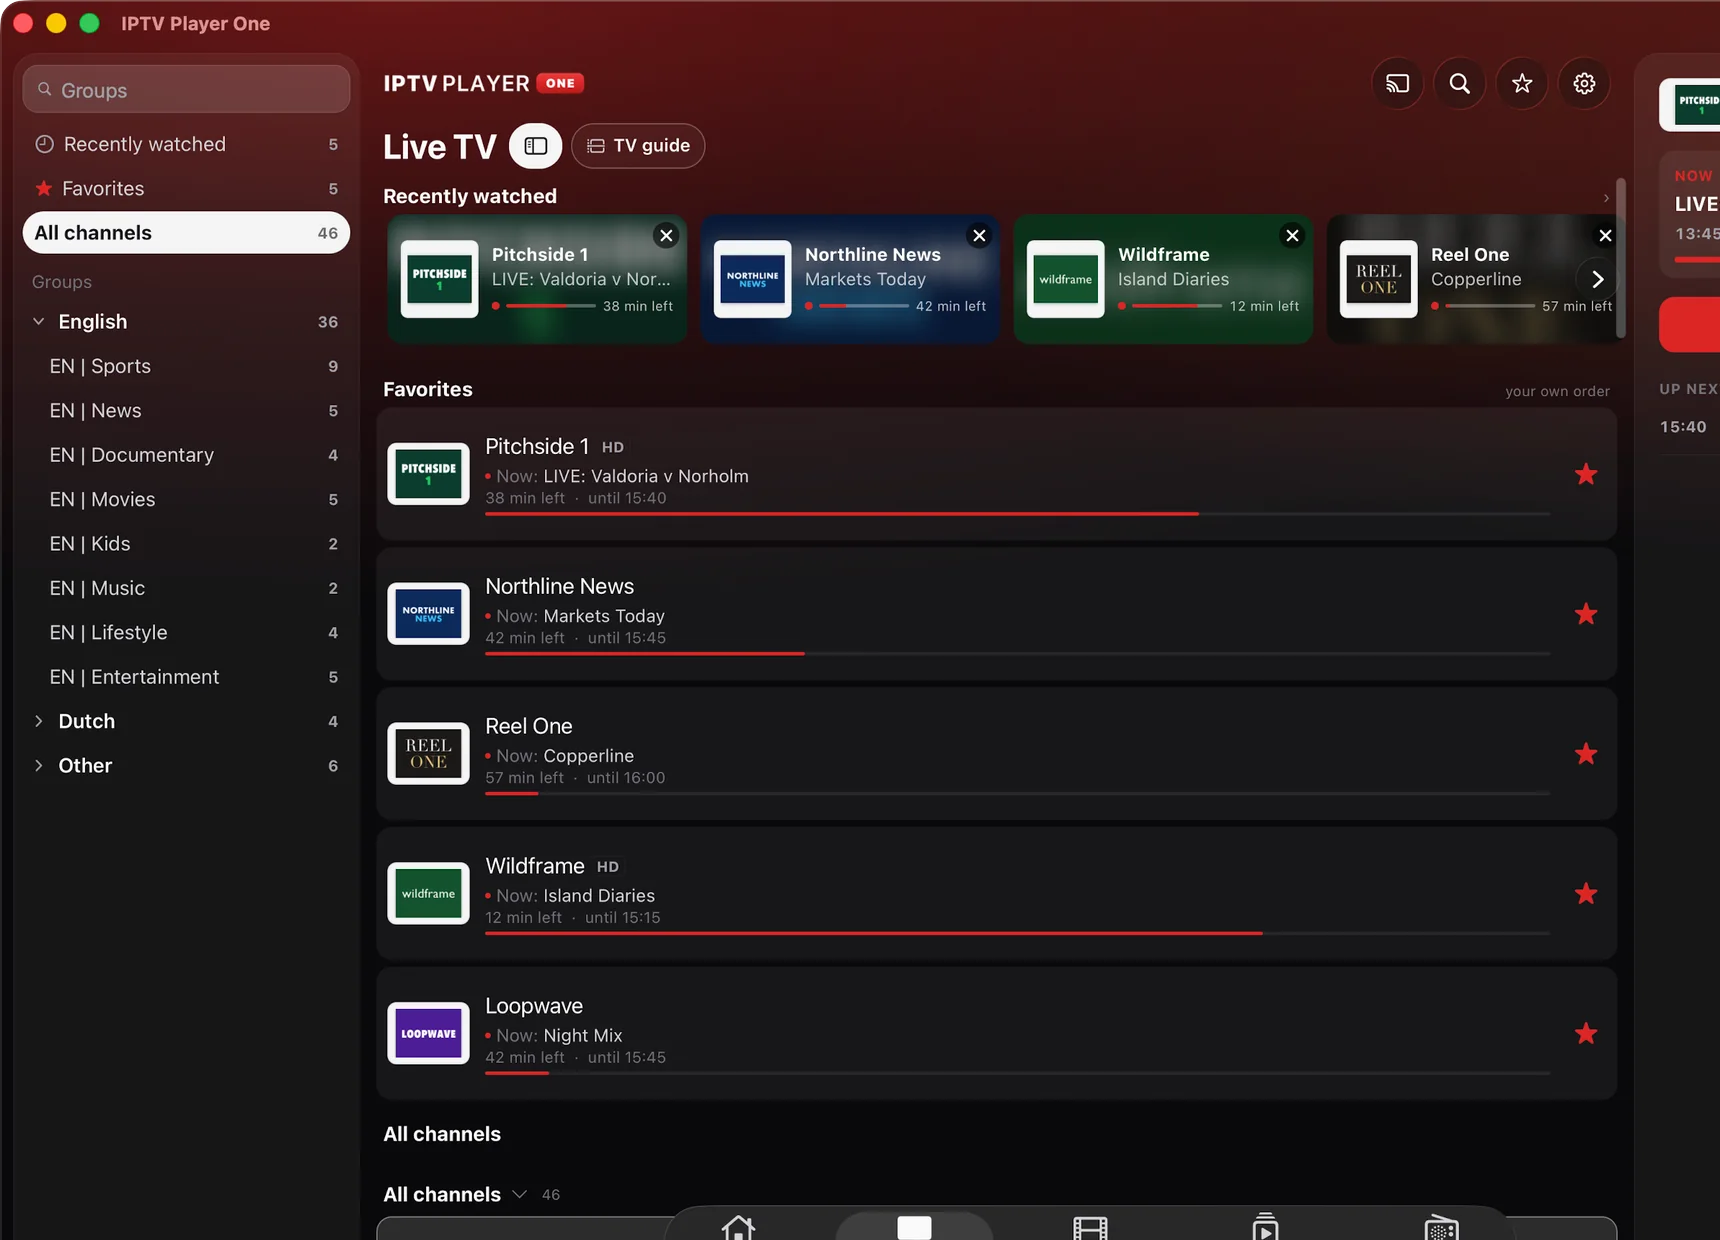The width and height of the screenshot is (1720, 1240).
Task: Click main content vertical scrollbar
Action: [x=1621, y=259]
